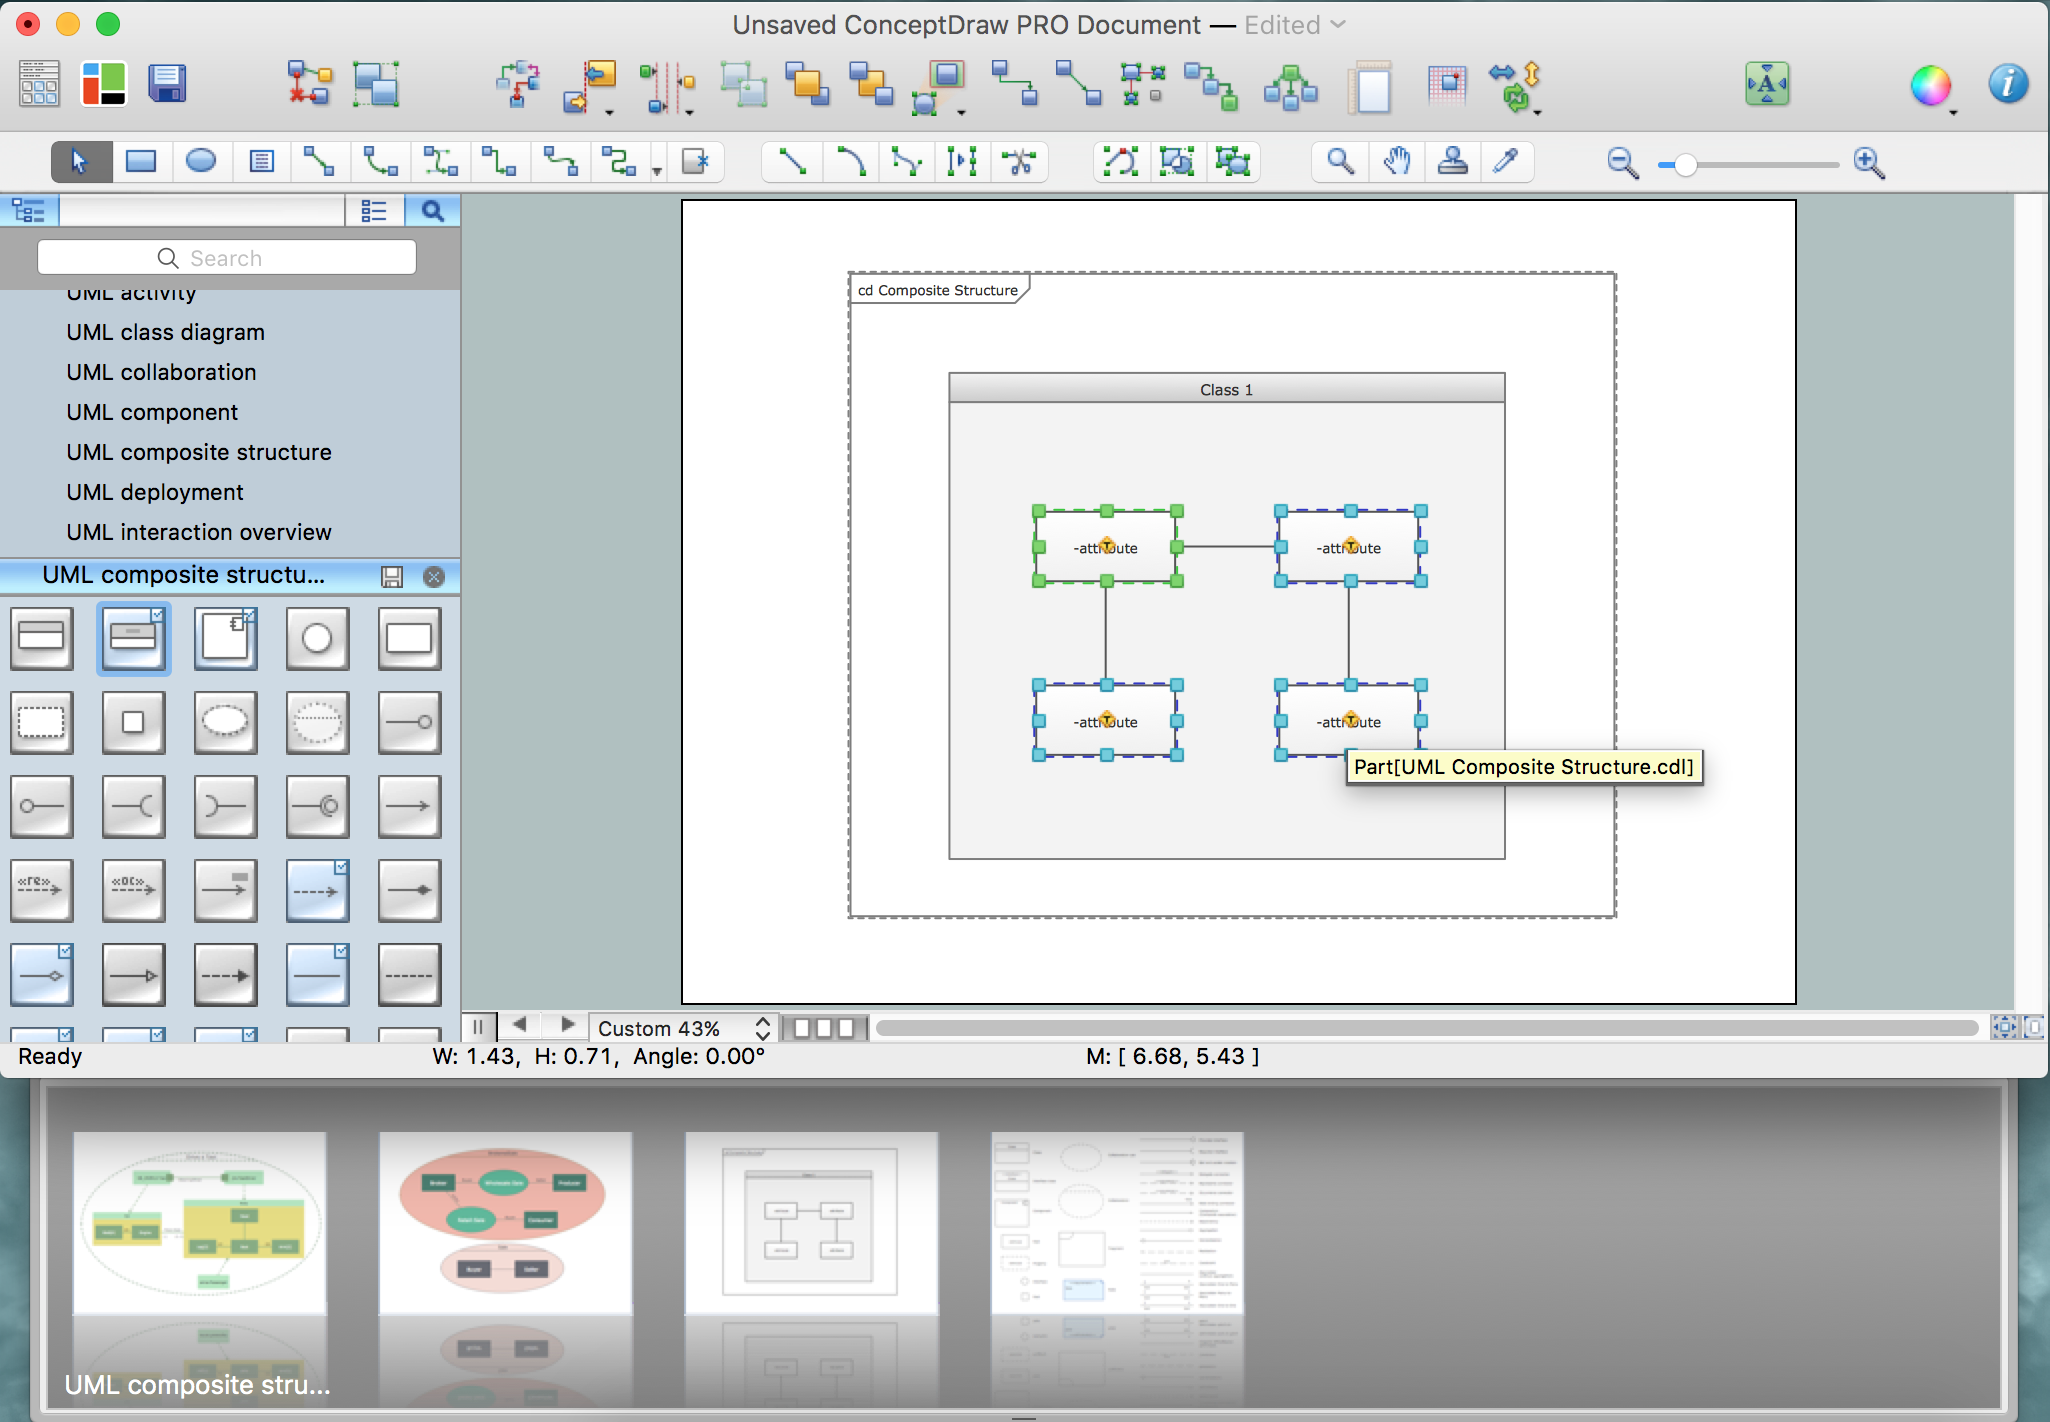Toggle the pause button beside page navigation

(x=478, y=1027)
